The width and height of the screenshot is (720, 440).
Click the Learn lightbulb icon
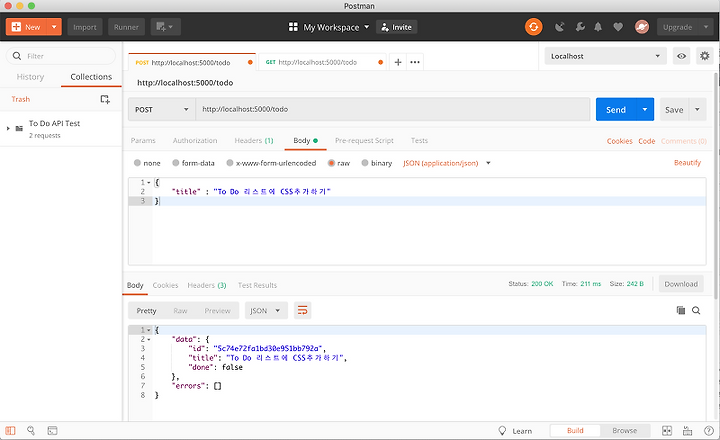tap(502, 430)
